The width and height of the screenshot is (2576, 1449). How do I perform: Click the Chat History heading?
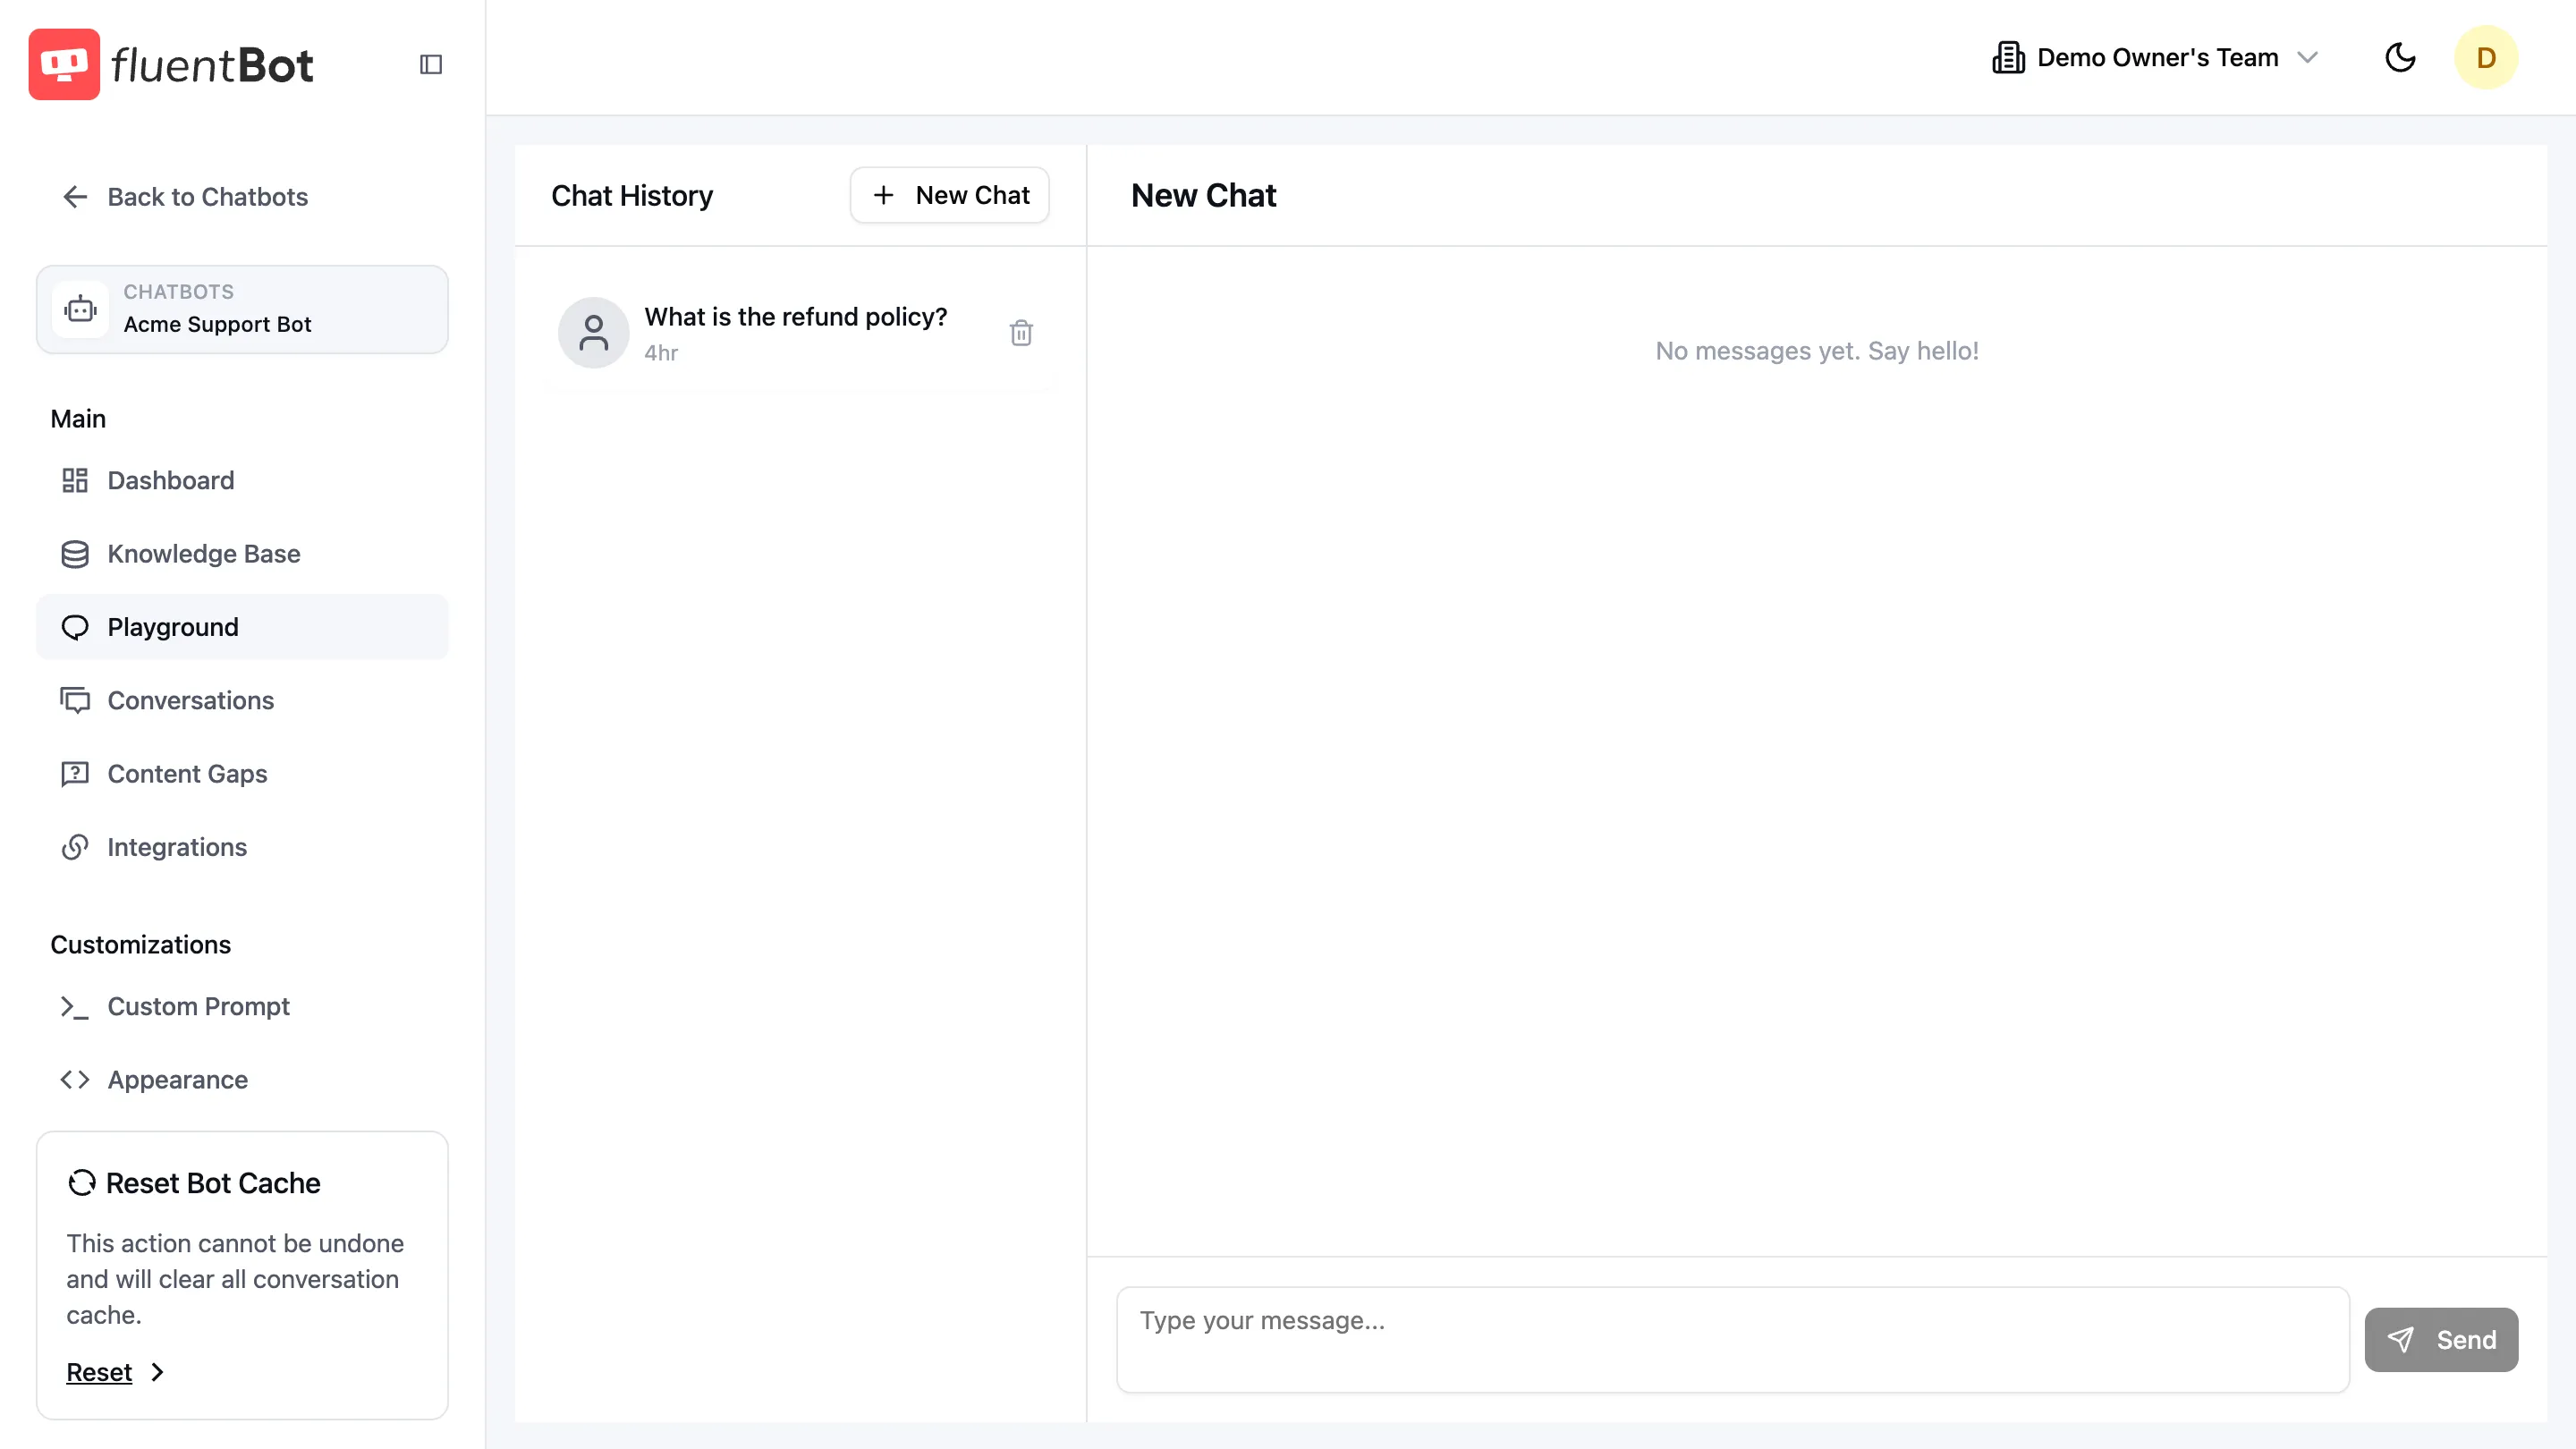tap(632, 196)
